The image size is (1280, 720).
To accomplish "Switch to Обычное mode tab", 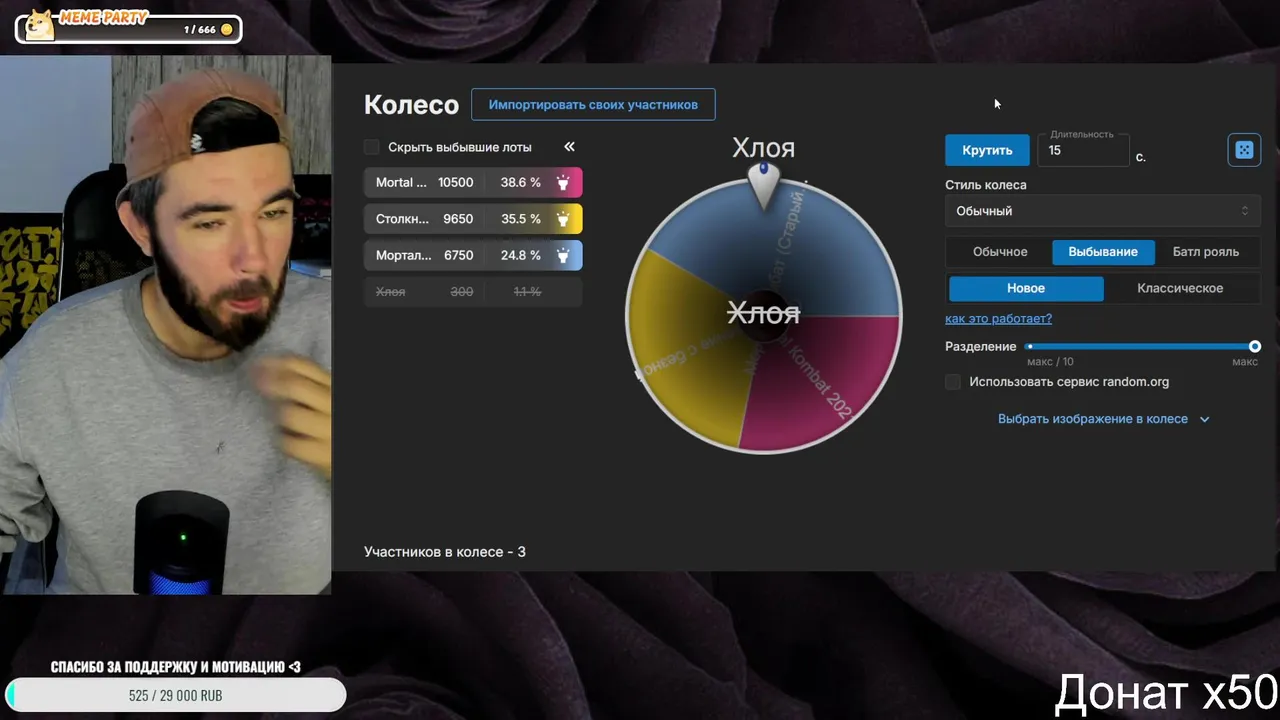I will pyautogui.click(x=1000, y=252).
